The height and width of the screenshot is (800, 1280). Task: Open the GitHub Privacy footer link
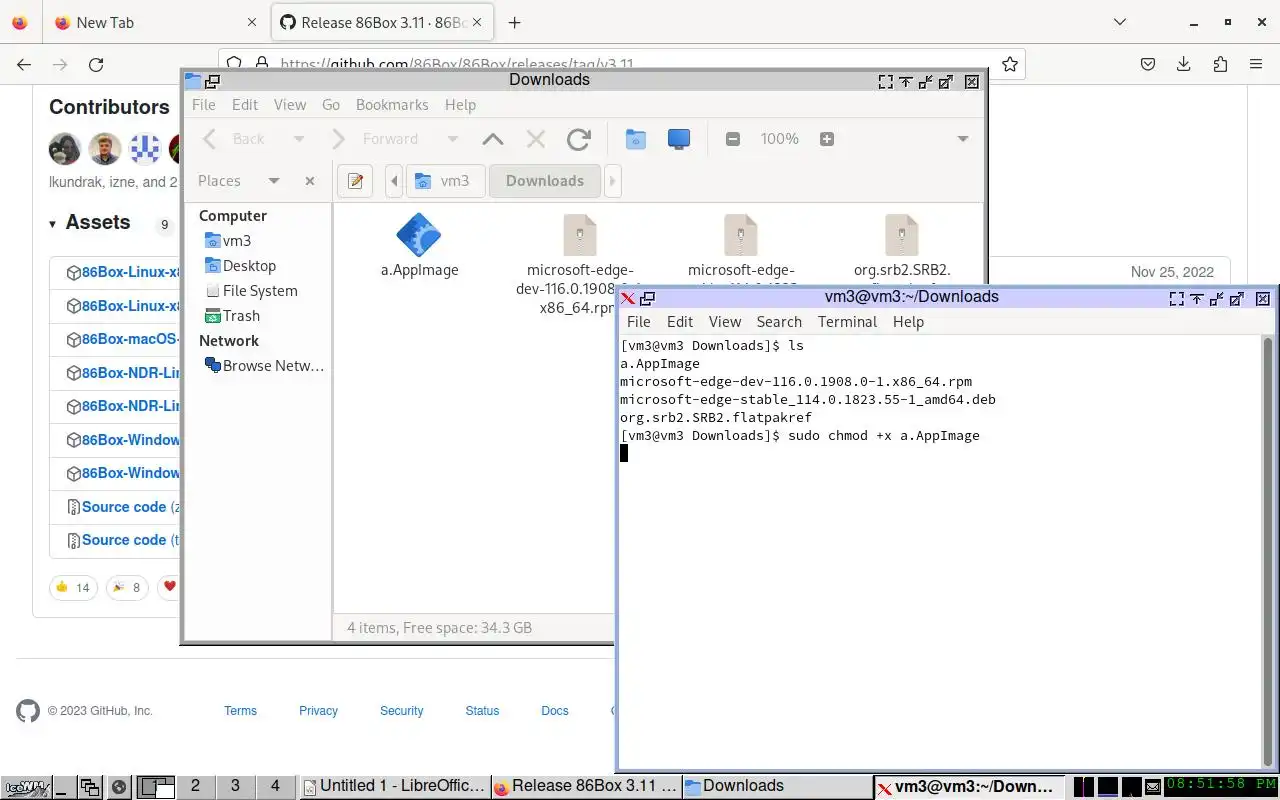coord(318,711)
